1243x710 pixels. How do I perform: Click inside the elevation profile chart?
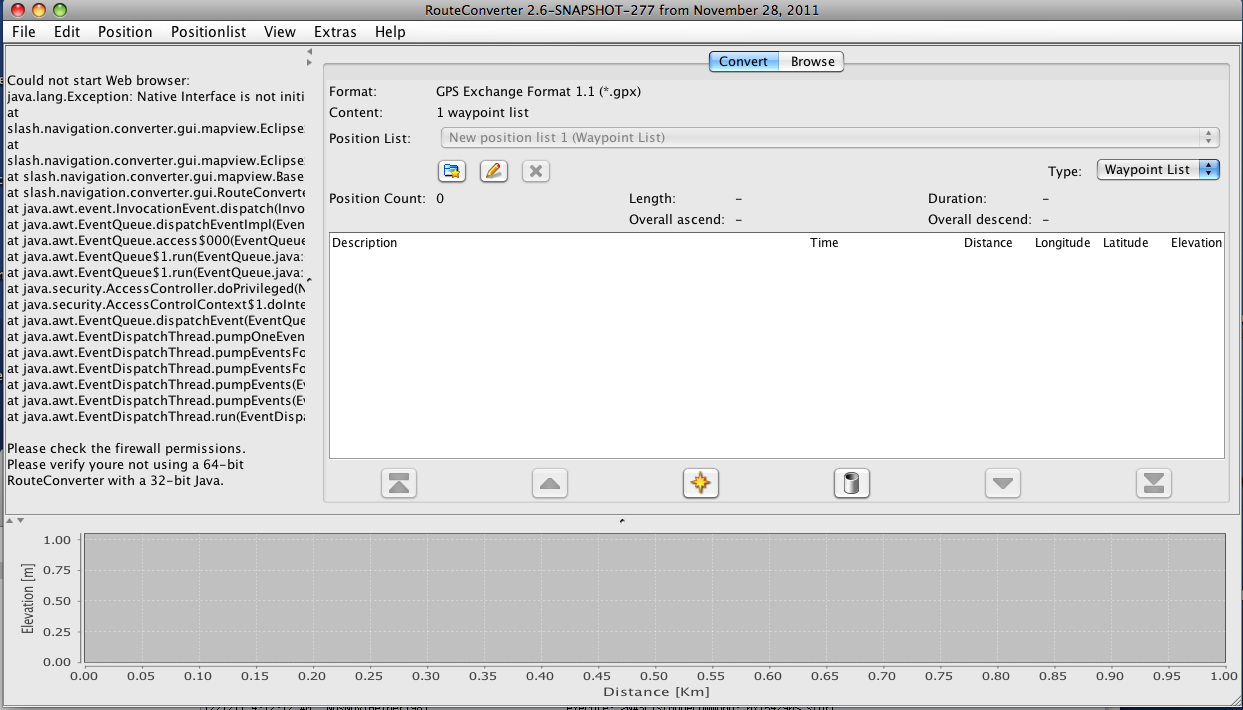click(655, 597)
